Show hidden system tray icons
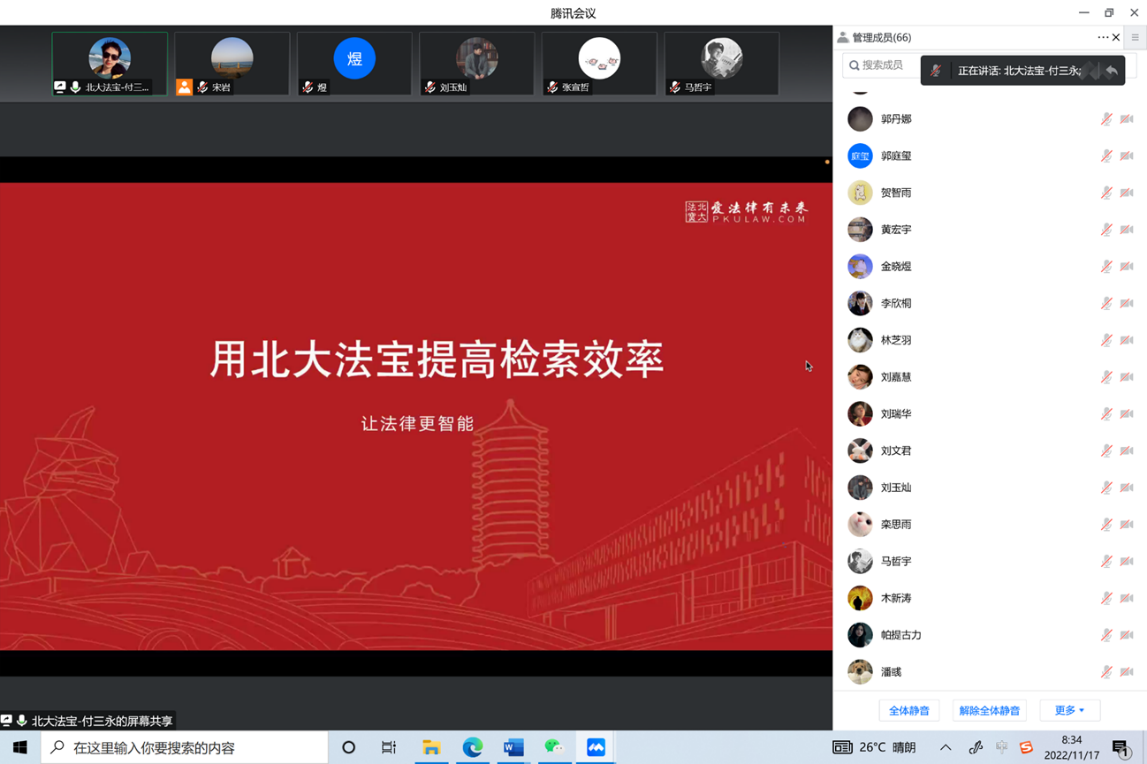 (946, 747)
